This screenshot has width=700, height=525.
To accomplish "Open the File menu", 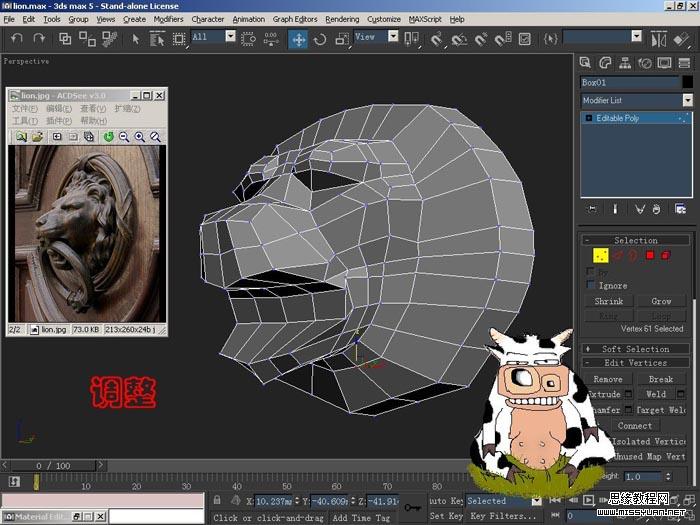I will coord(9,19).
